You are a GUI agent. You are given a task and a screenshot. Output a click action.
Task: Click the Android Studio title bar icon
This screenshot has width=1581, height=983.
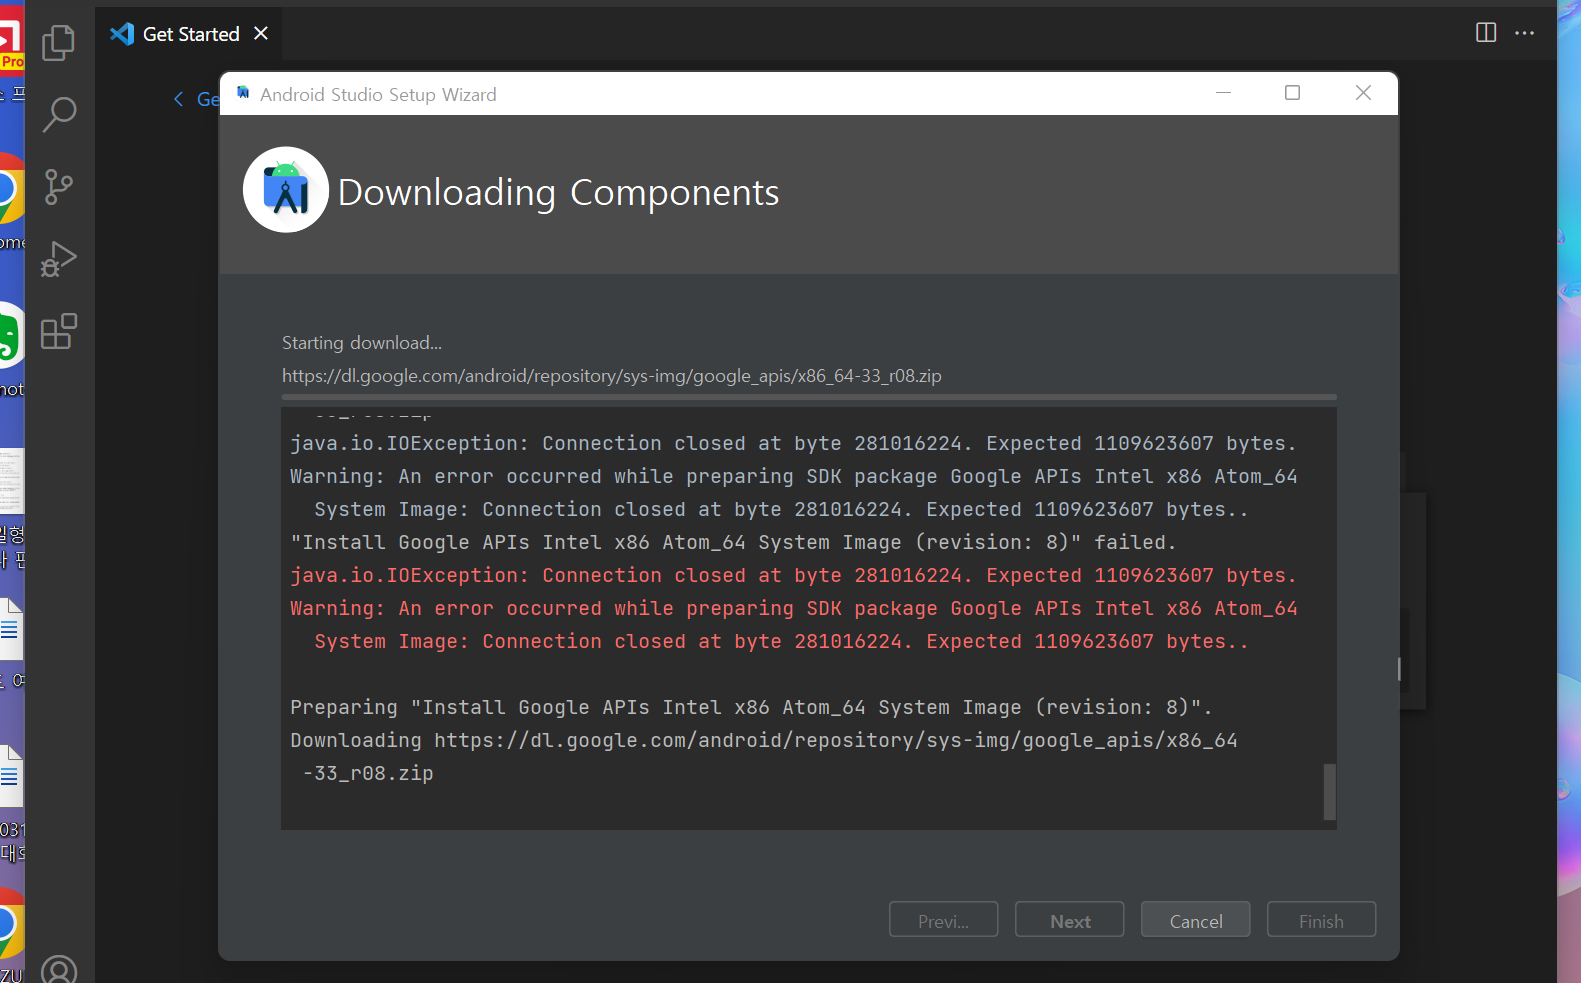(x=243, y=93)
